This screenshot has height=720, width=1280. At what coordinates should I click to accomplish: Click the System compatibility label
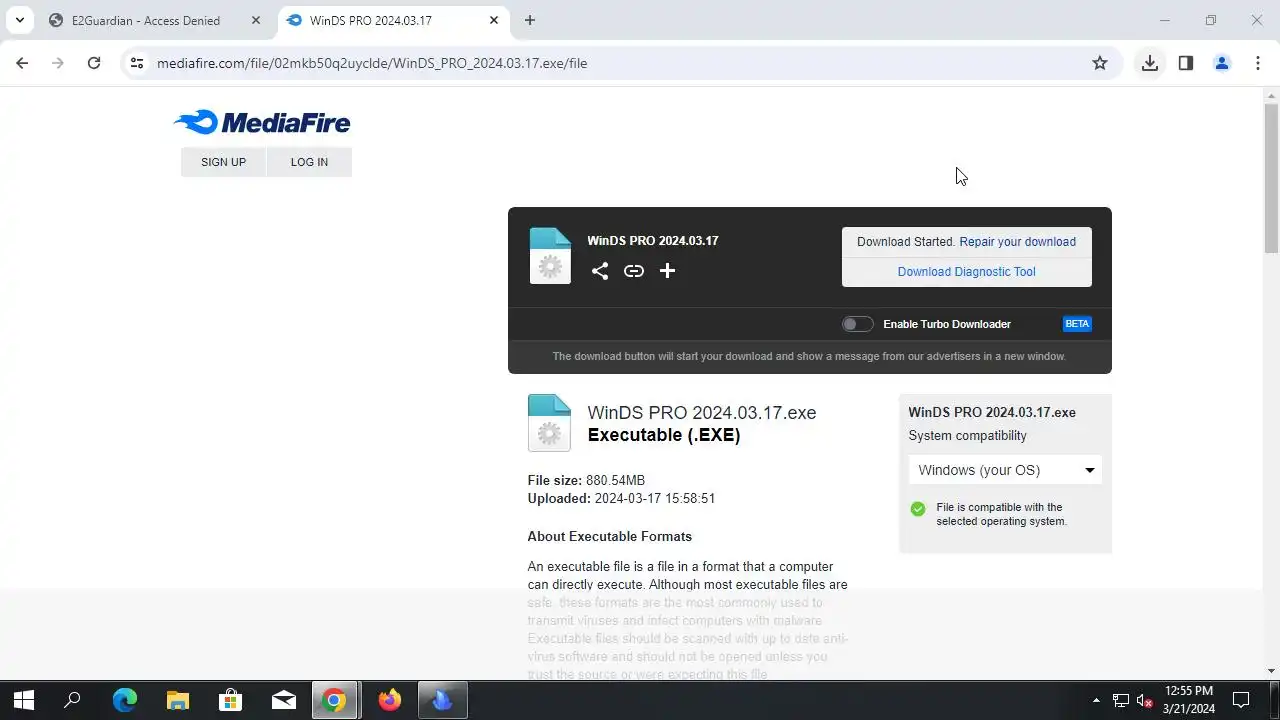pyautogui.click(x=967, y=436)
